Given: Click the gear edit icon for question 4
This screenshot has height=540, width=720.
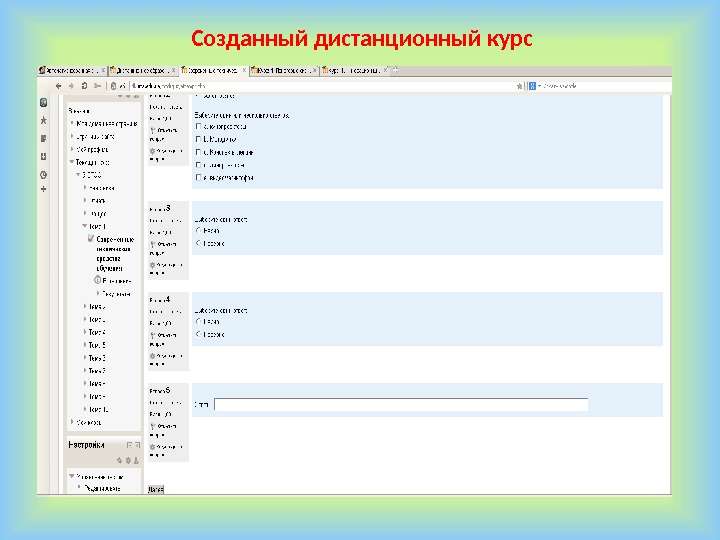Looking at the screenshot, I should [152, 356].
